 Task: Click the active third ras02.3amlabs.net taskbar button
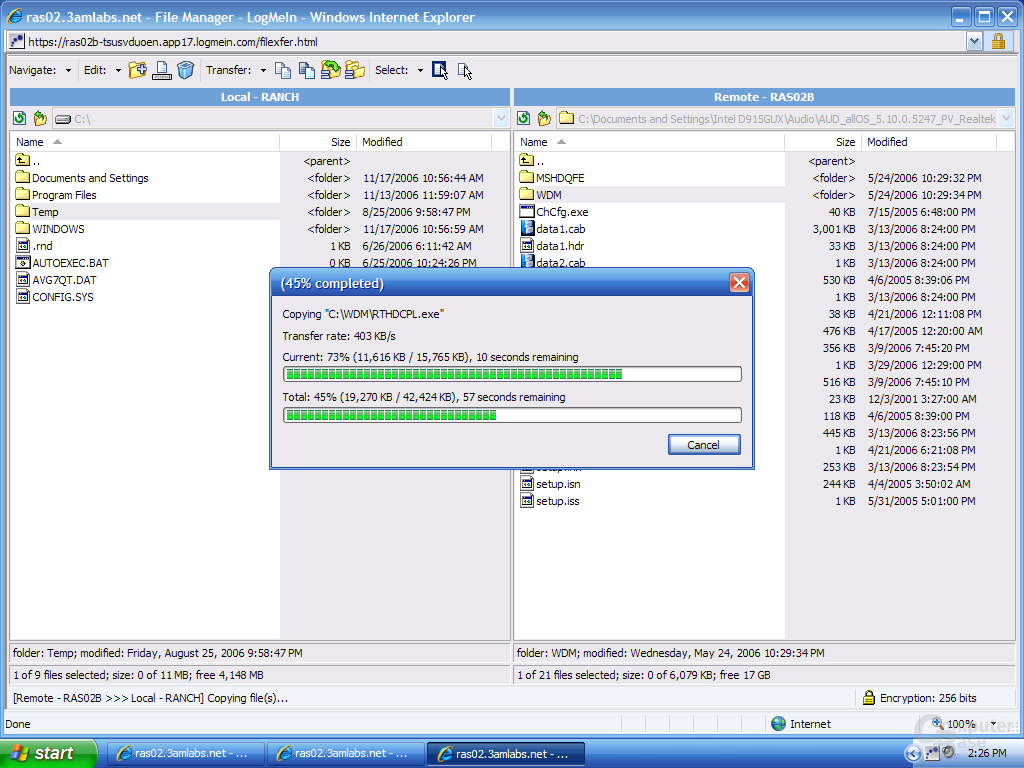505,754
